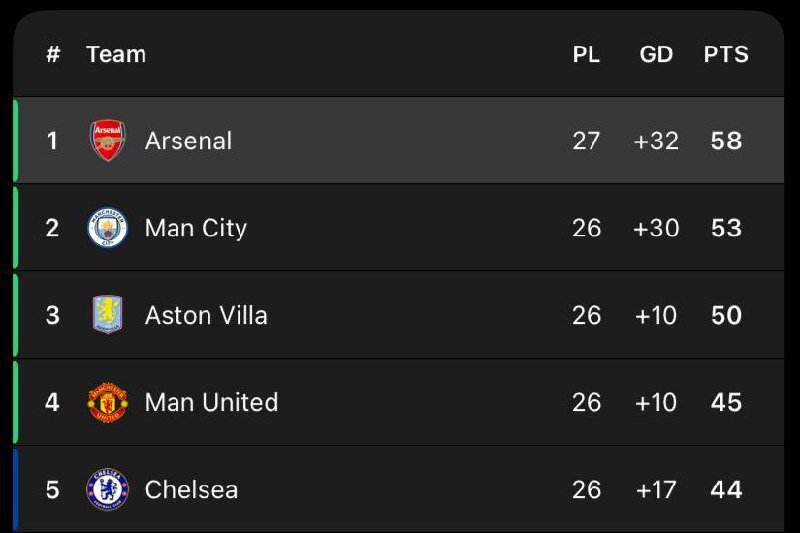Sort table by PTS column header
Screen dimensions: 800x533
(726, 55)
